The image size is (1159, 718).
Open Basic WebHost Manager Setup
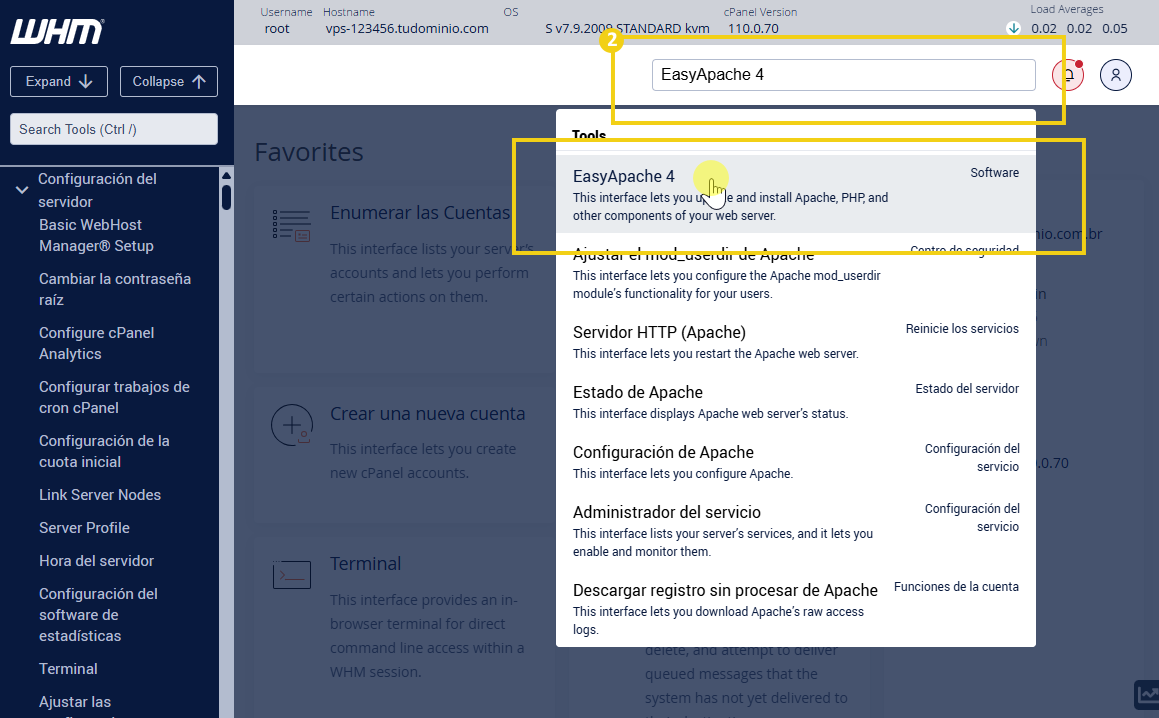pos(96,235)
